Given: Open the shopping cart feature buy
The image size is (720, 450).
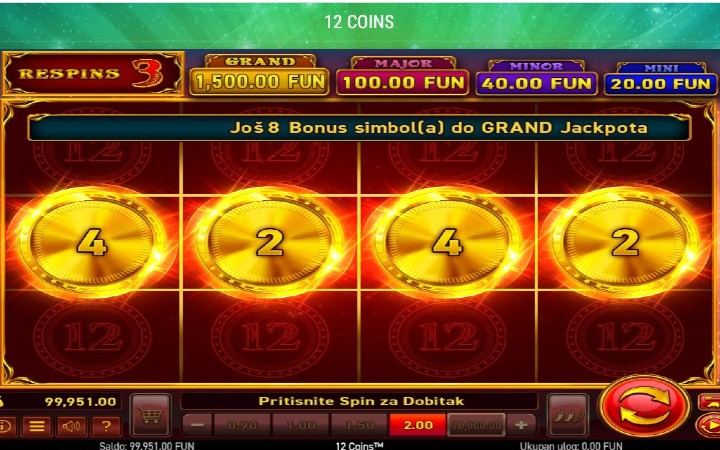Looking at the screenshot, I should (x=151, y=415).
